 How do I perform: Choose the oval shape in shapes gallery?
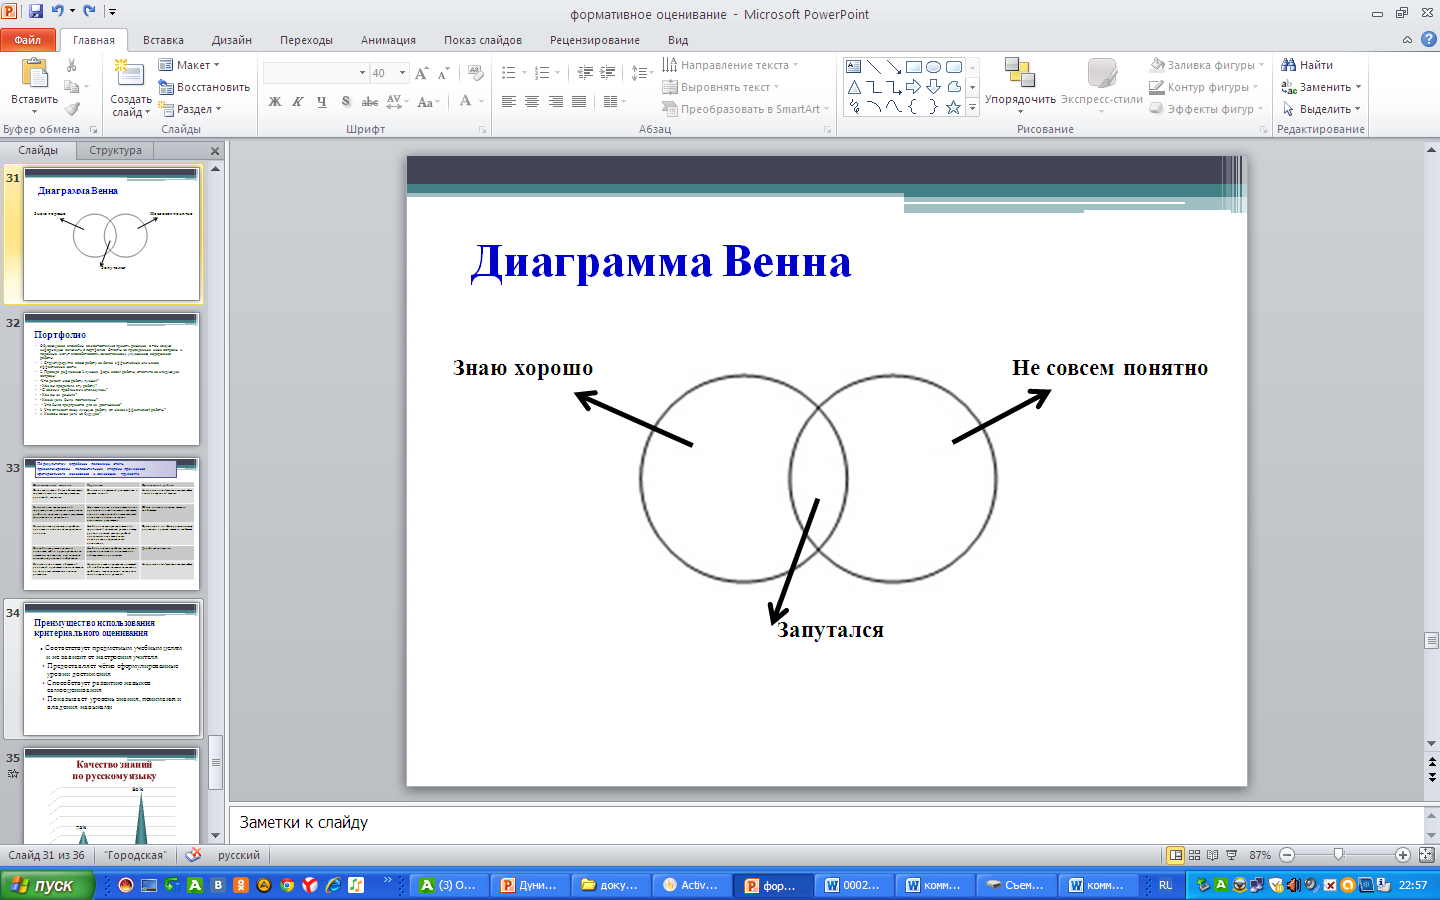click(x=933, y=67)
